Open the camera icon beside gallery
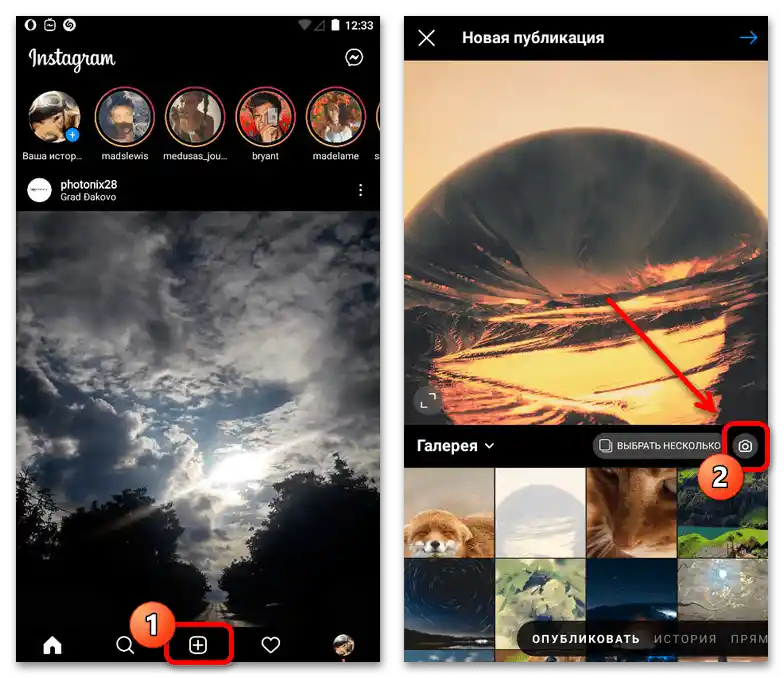 tap(745, 446)
